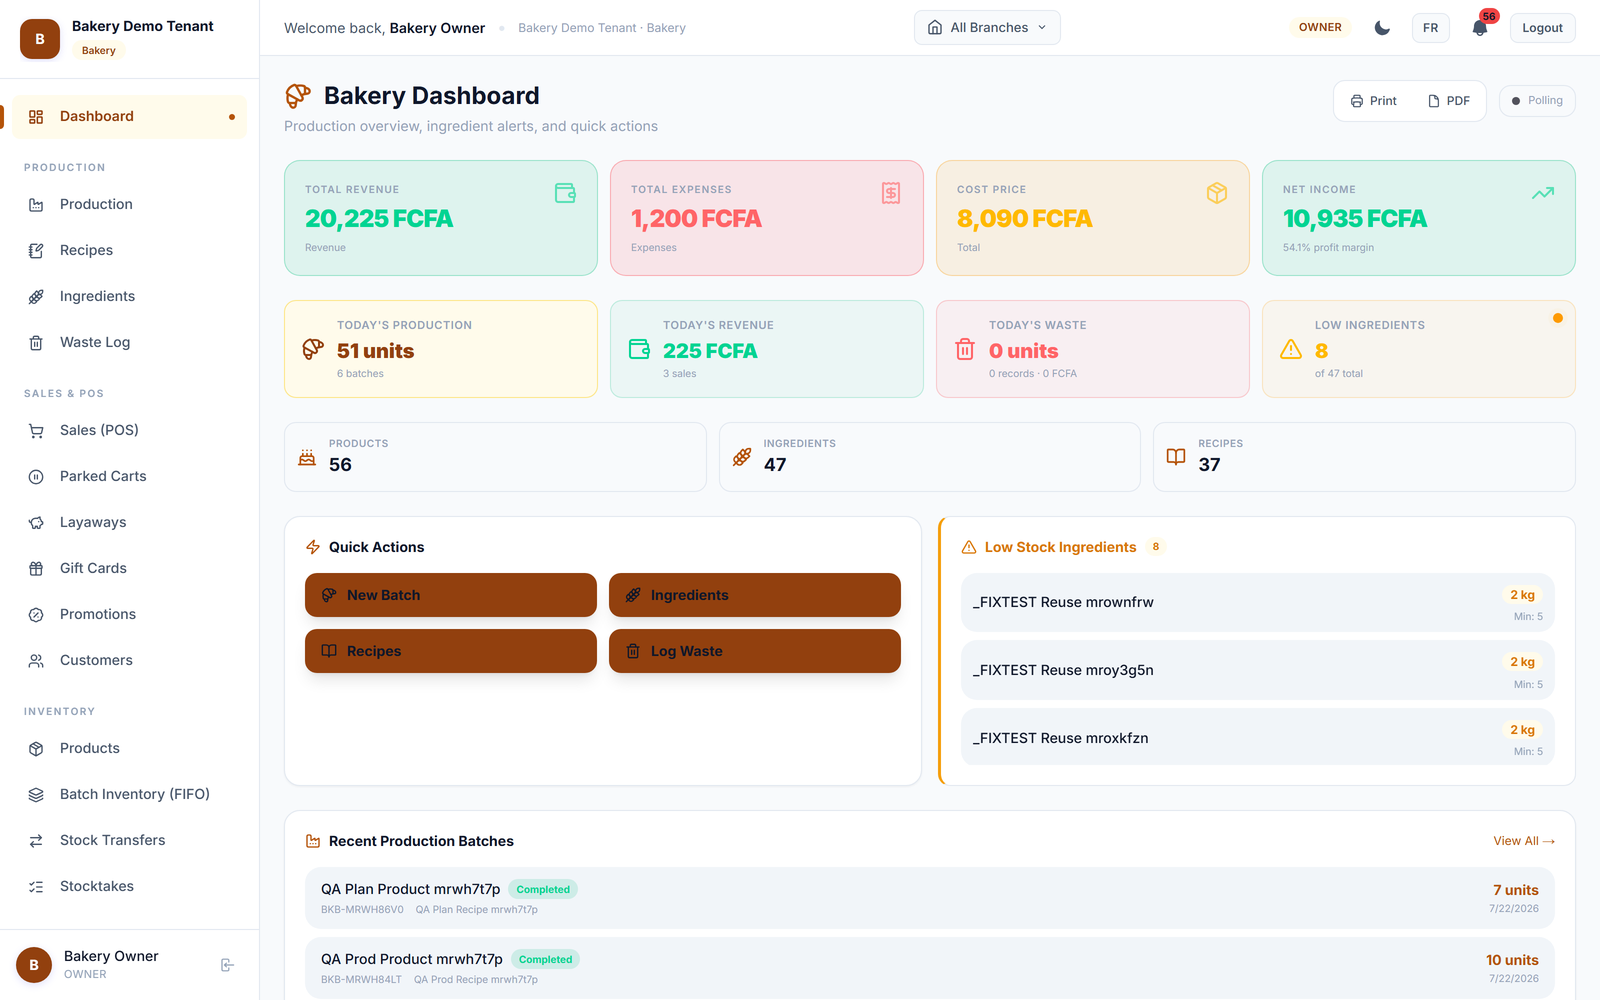1600x1000 pixels.
Task: Click Log Waste quick action
Action: 755,651
